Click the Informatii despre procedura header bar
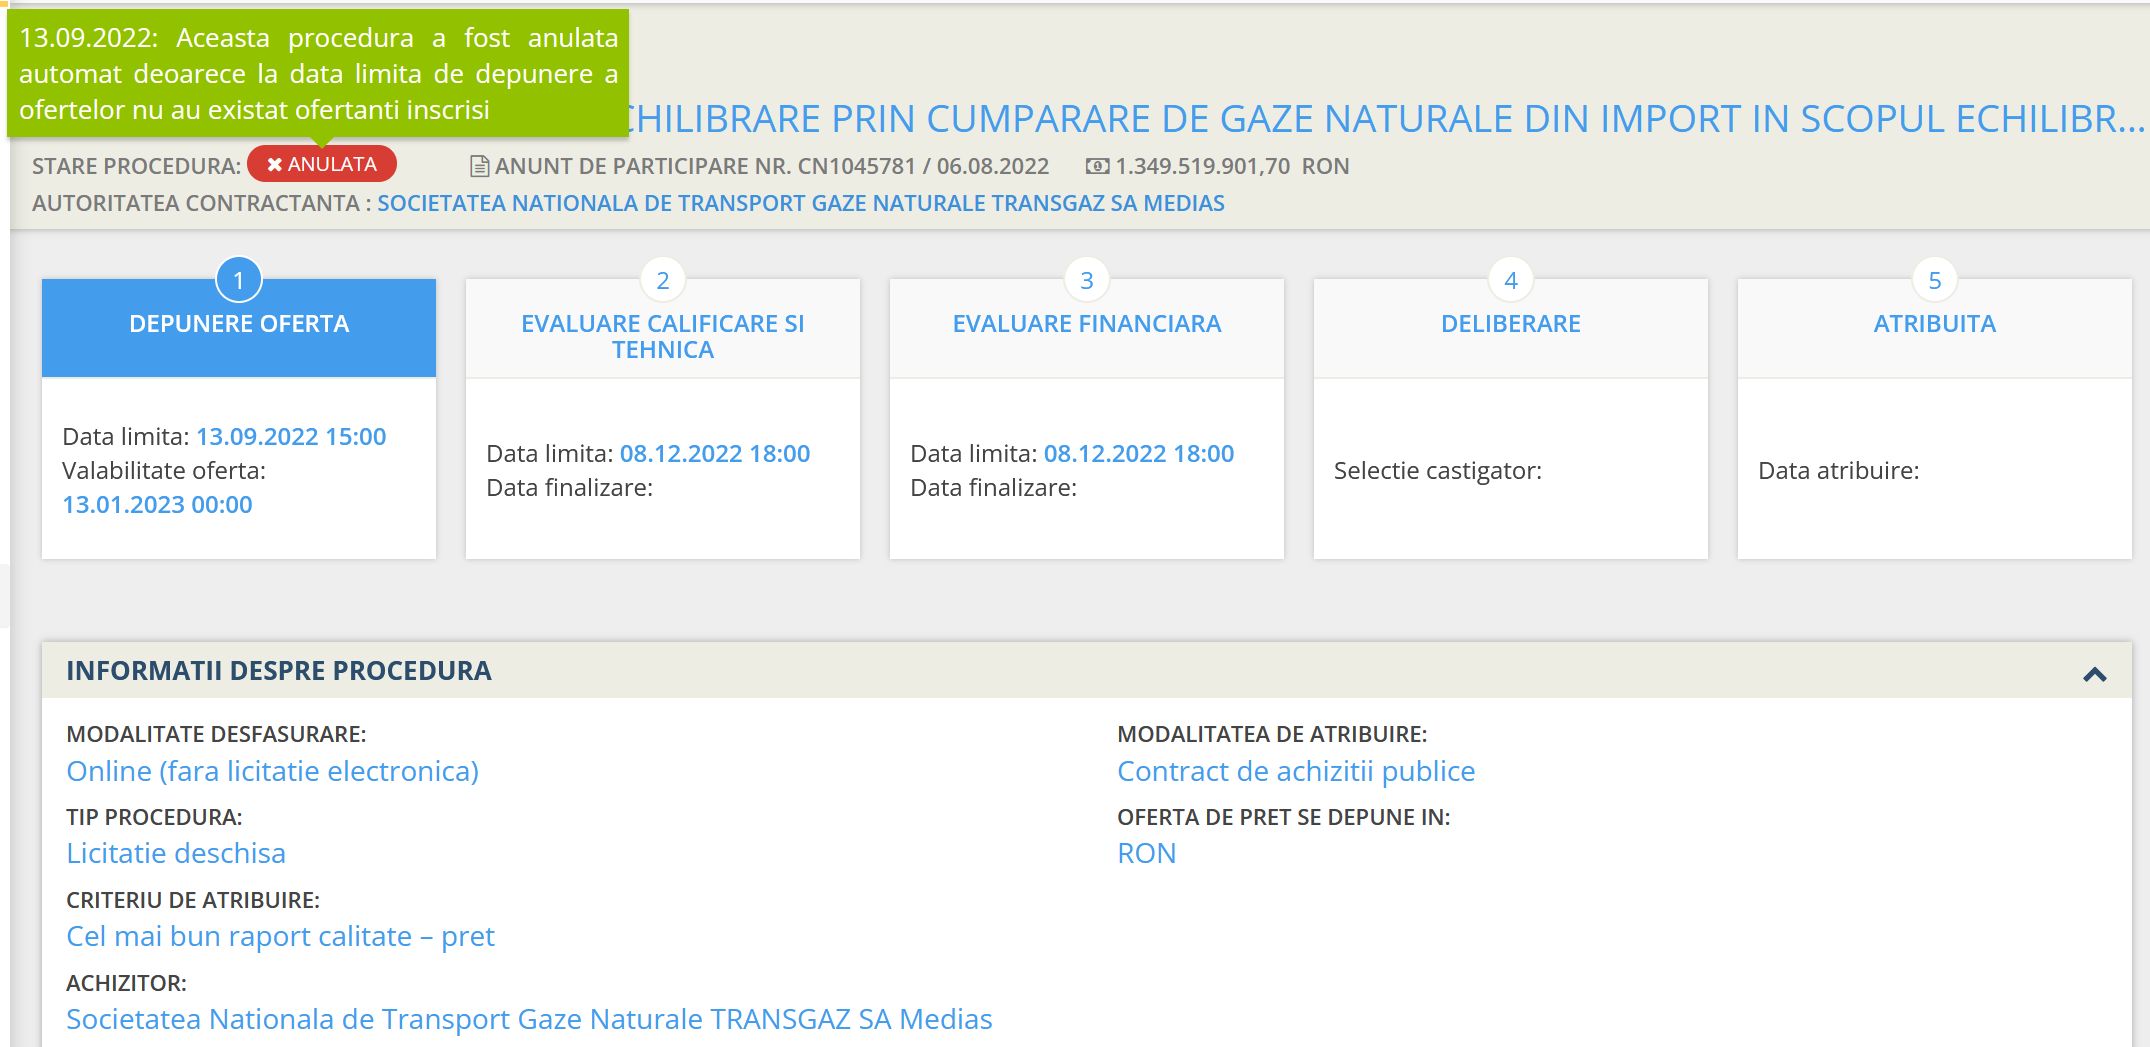 1000,671
